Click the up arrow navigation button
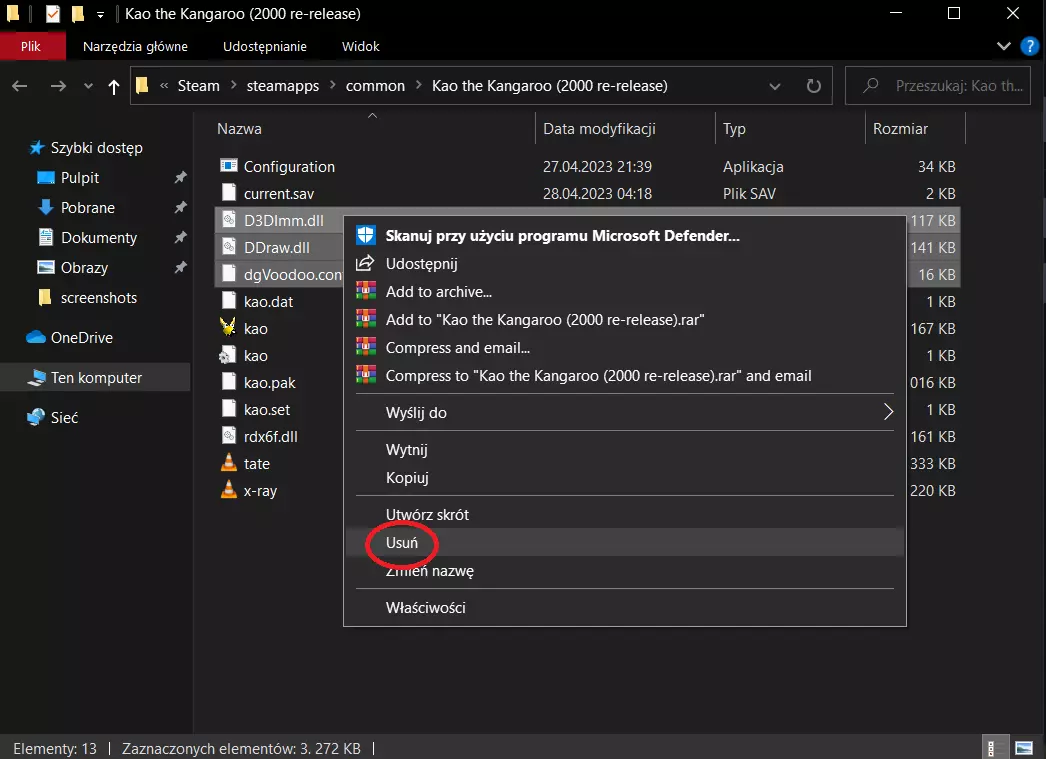1046x759 pixels. point(113,86)
